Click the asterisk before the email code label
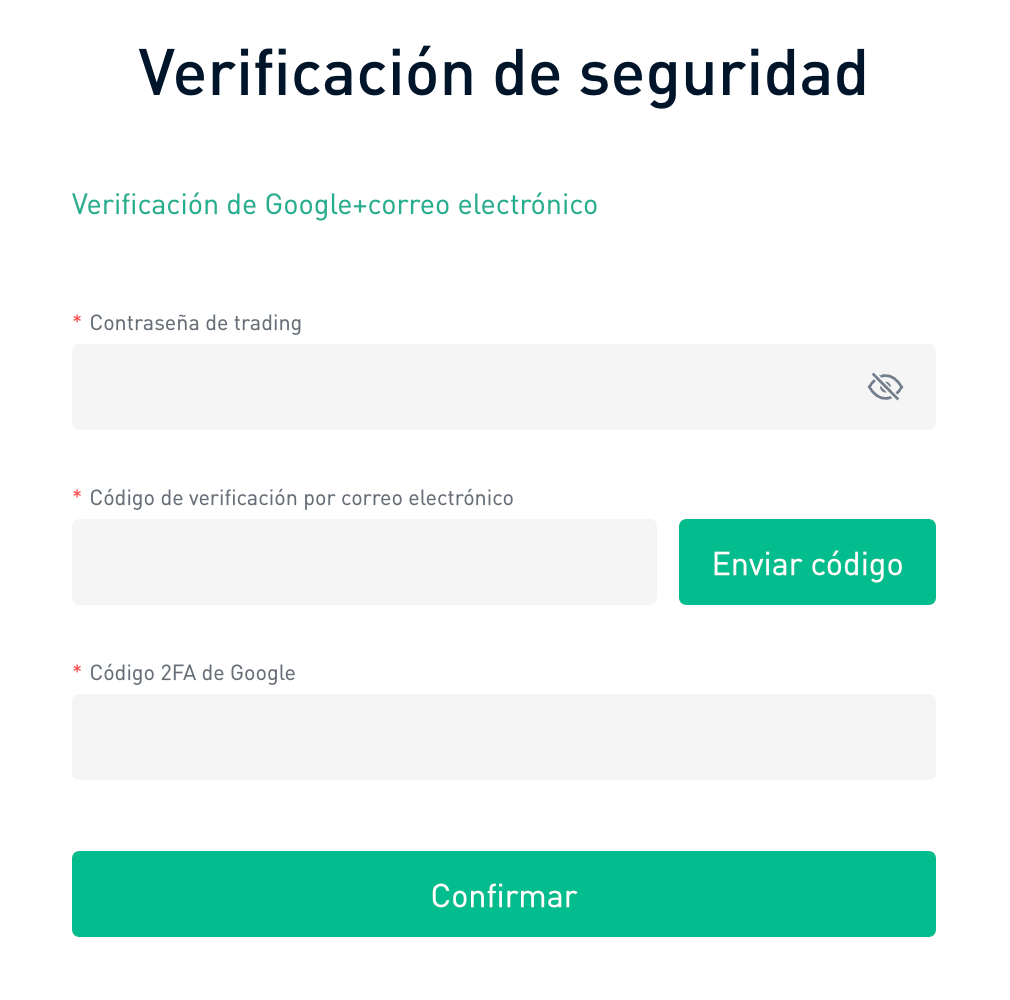1010x1000 pixels. tap(77, 496)
